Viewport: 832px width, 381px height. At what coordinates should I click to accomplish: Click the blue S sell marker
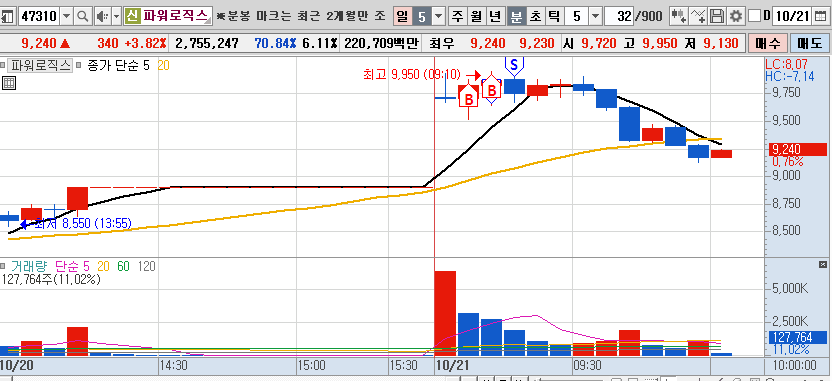(x=514, y=65)
